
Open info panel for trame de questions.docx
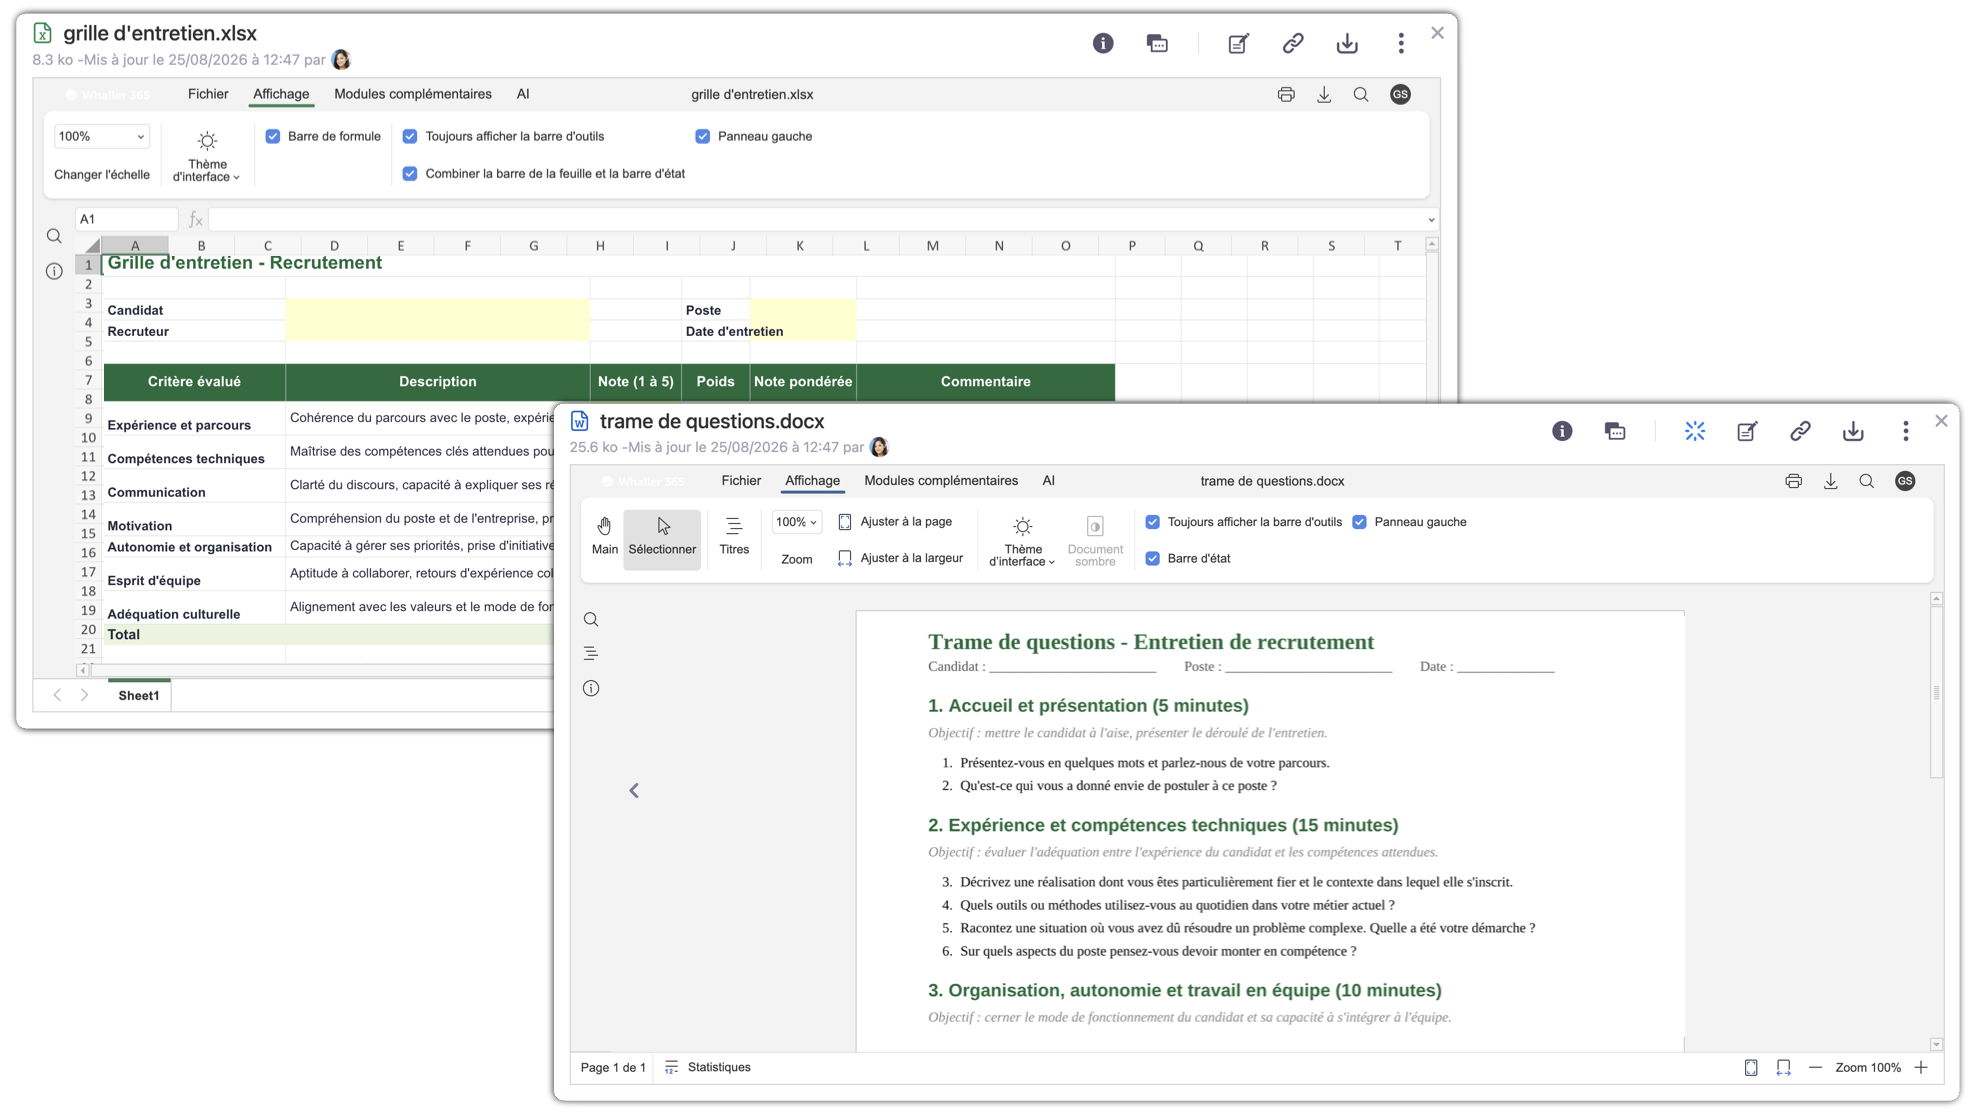(1562, 431)
